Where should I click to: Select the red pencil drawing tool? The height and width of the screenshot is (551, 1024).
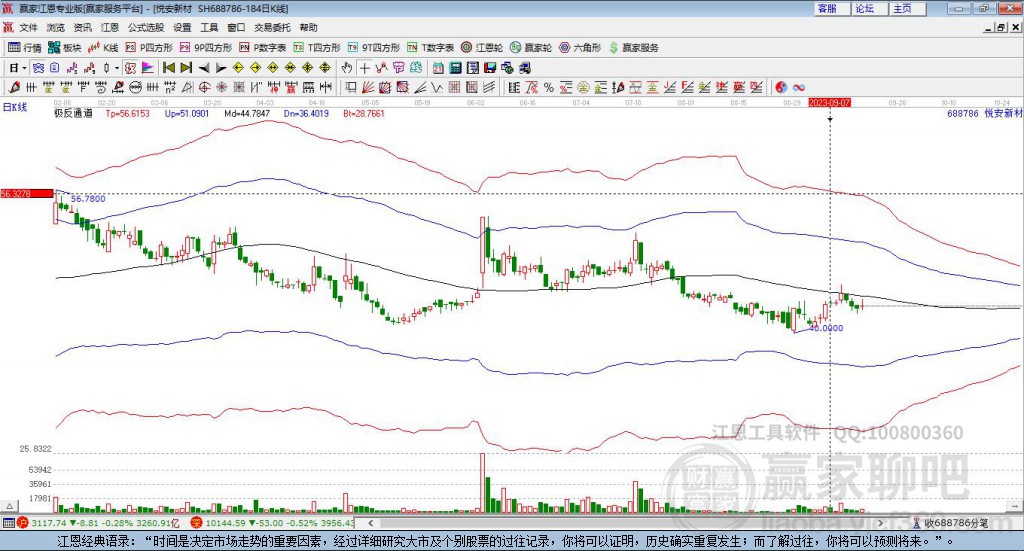point(14,87)
